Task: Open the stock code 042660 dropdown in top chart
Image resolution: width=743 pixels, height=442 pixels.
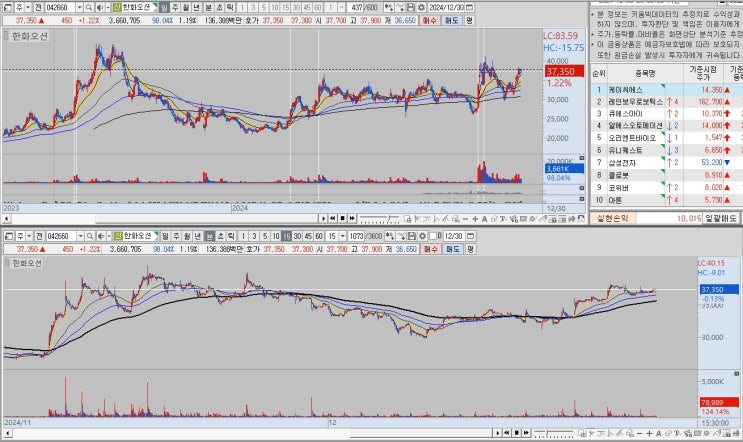Action: point(80,7)
